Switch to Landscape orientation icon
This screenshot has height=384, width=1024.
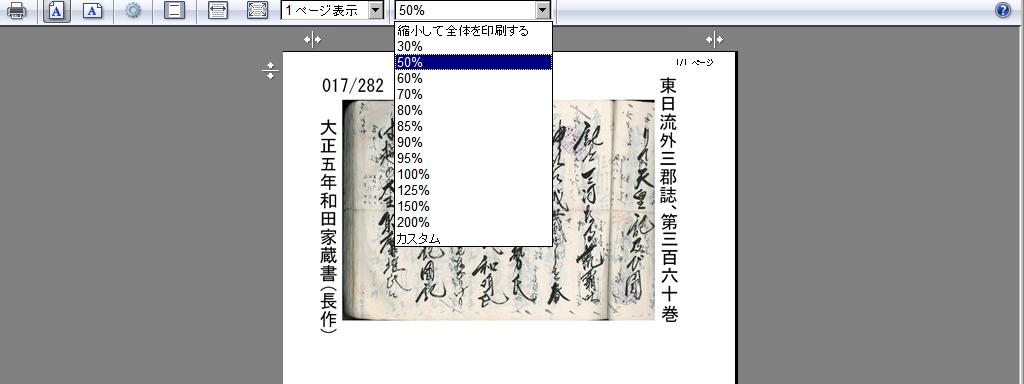click(x=93, y=10)
